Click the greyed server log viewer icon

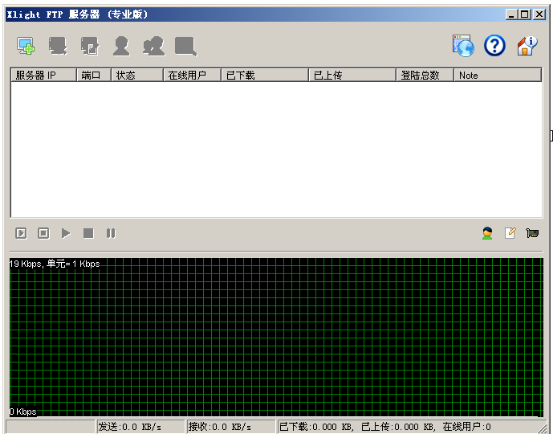pyautogui.click(x=185, y=46)
